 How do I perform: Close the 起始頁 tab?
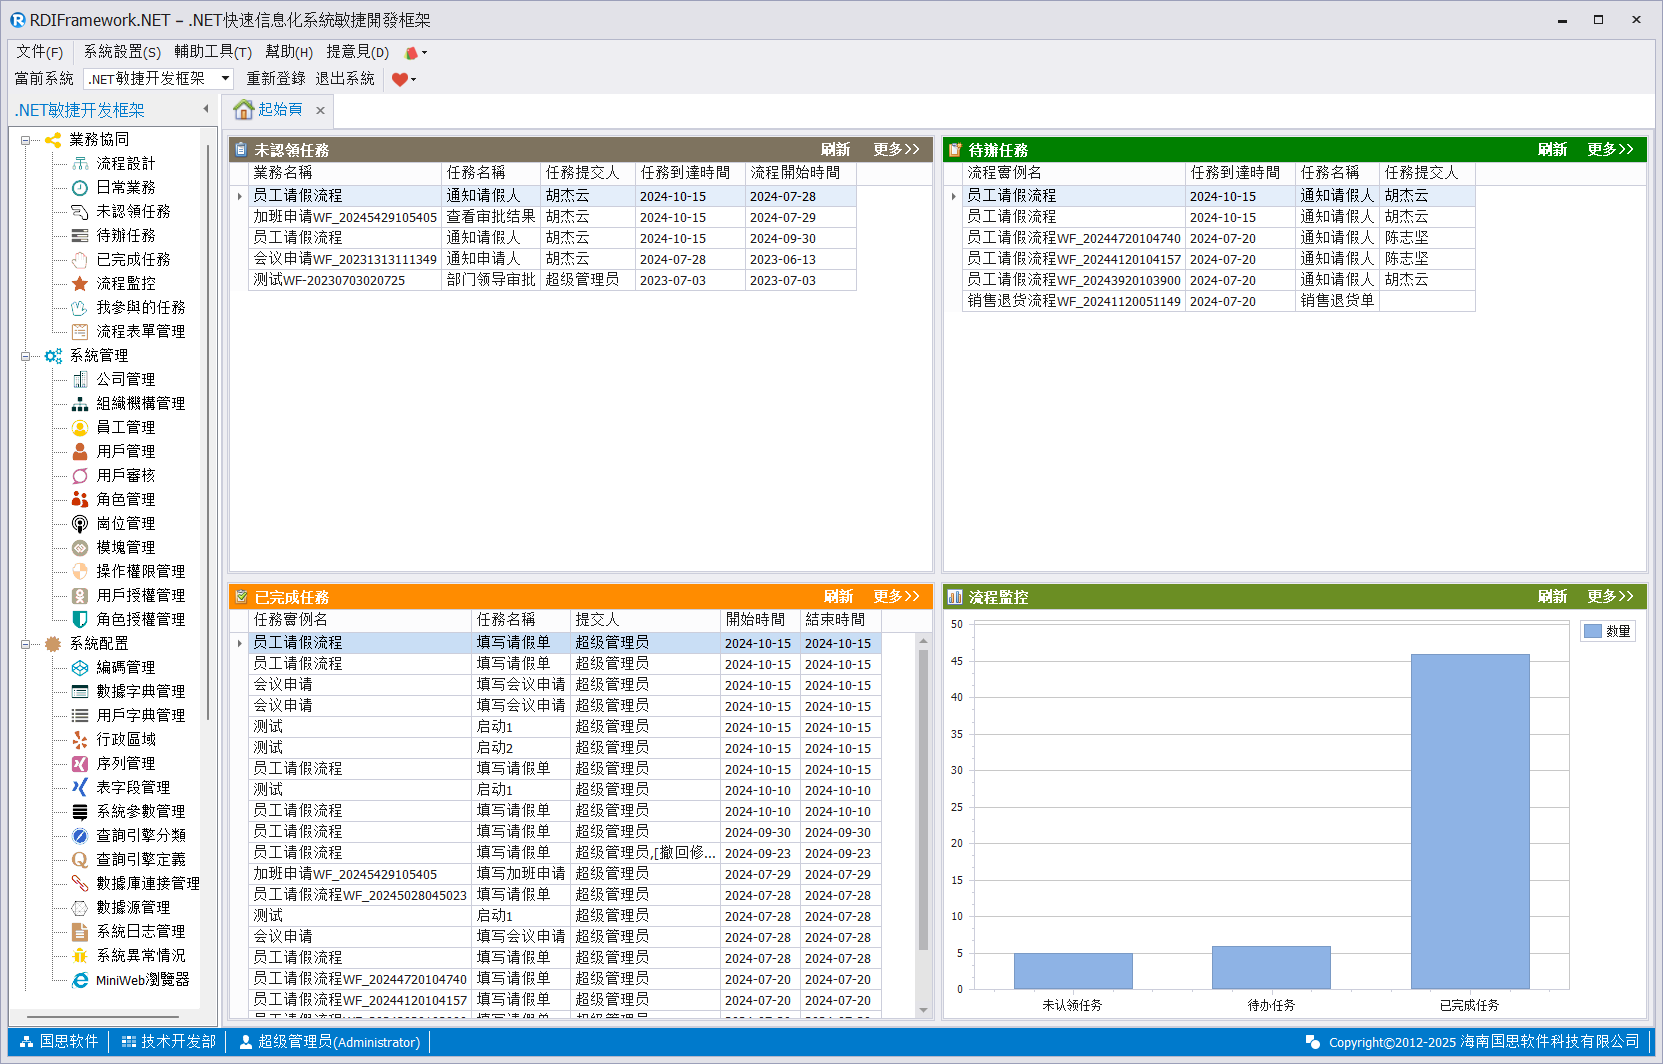click(x=320, y=111)
